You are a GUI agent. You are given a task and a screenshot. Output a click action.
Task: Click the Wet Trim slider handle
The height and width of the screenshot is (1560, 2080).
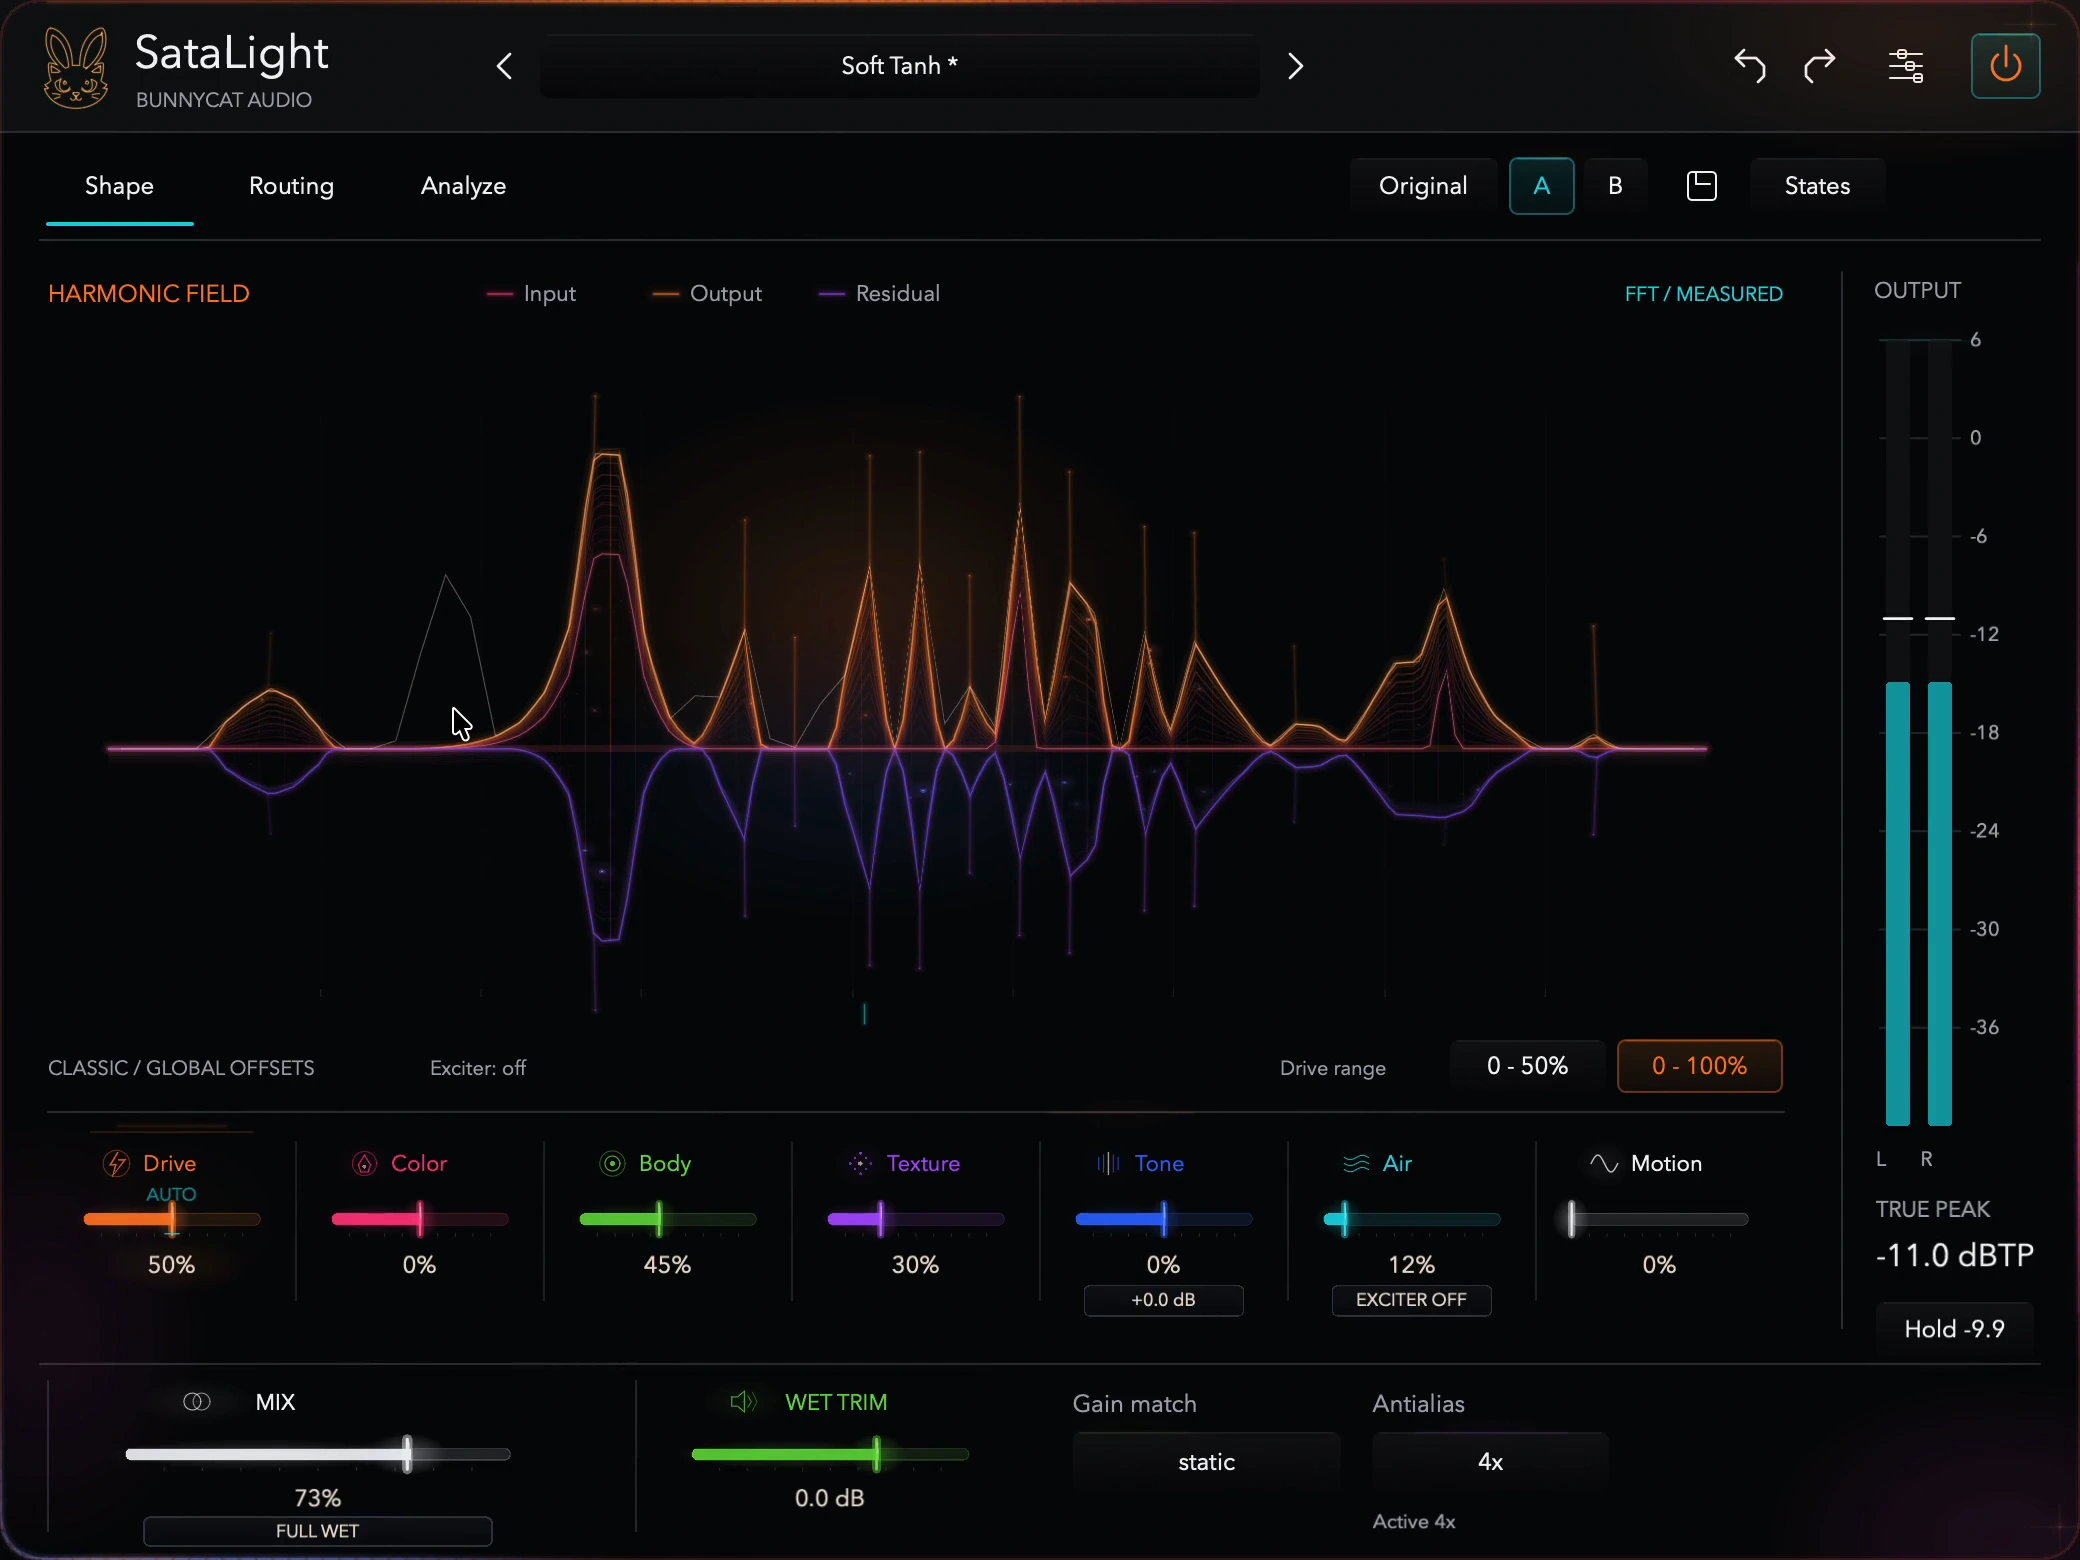click(877, 1454)
